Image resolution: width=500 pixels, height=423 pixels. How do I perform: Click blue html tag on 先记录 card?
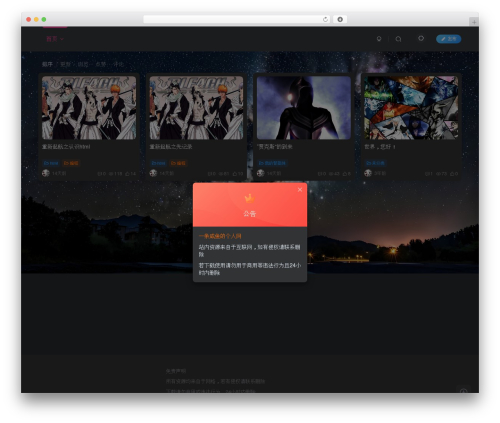point(158,163)
